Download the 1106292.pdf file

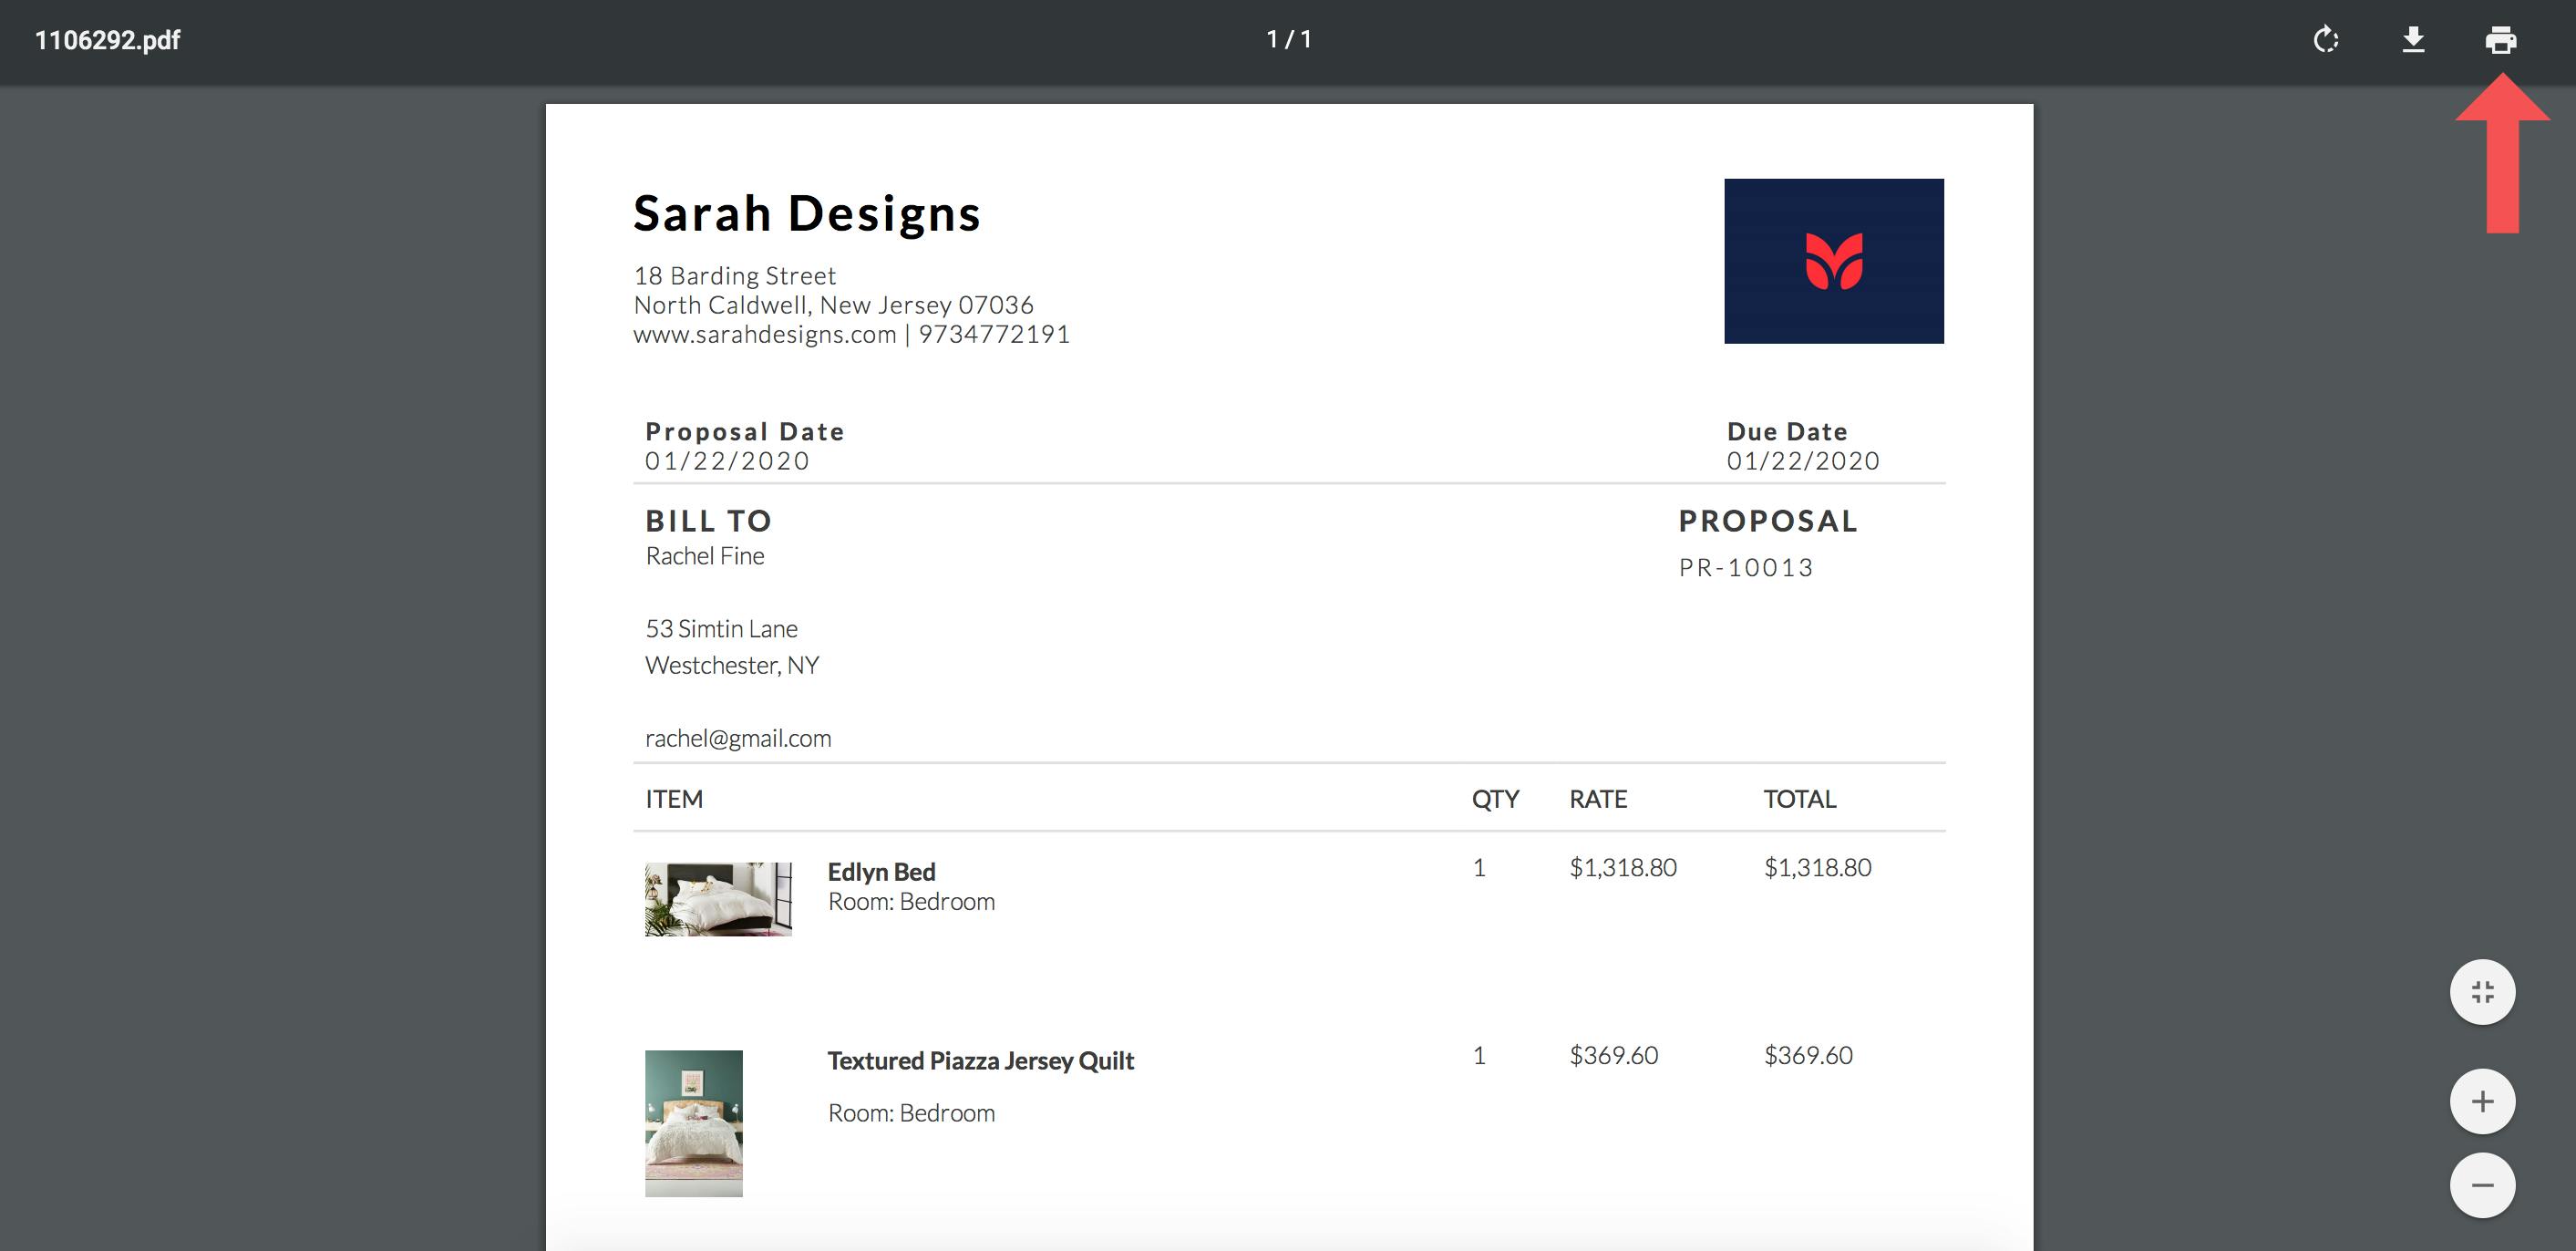coord(2414,41)
